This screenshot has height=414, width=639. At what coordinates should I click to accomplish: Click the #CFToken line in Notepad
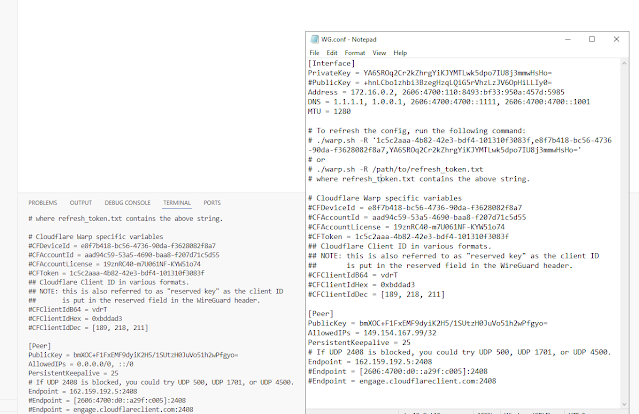408,237
